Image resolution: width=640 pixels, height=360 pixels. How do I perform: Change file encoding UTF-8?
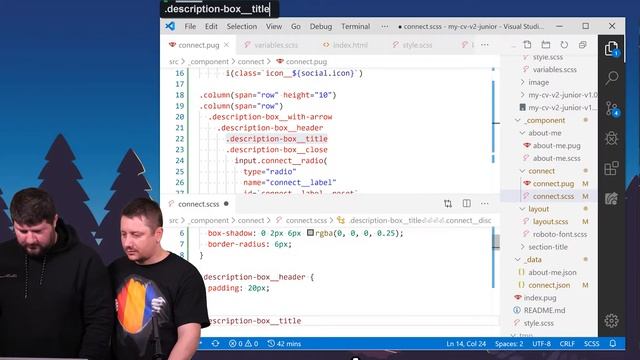[541, 344]
